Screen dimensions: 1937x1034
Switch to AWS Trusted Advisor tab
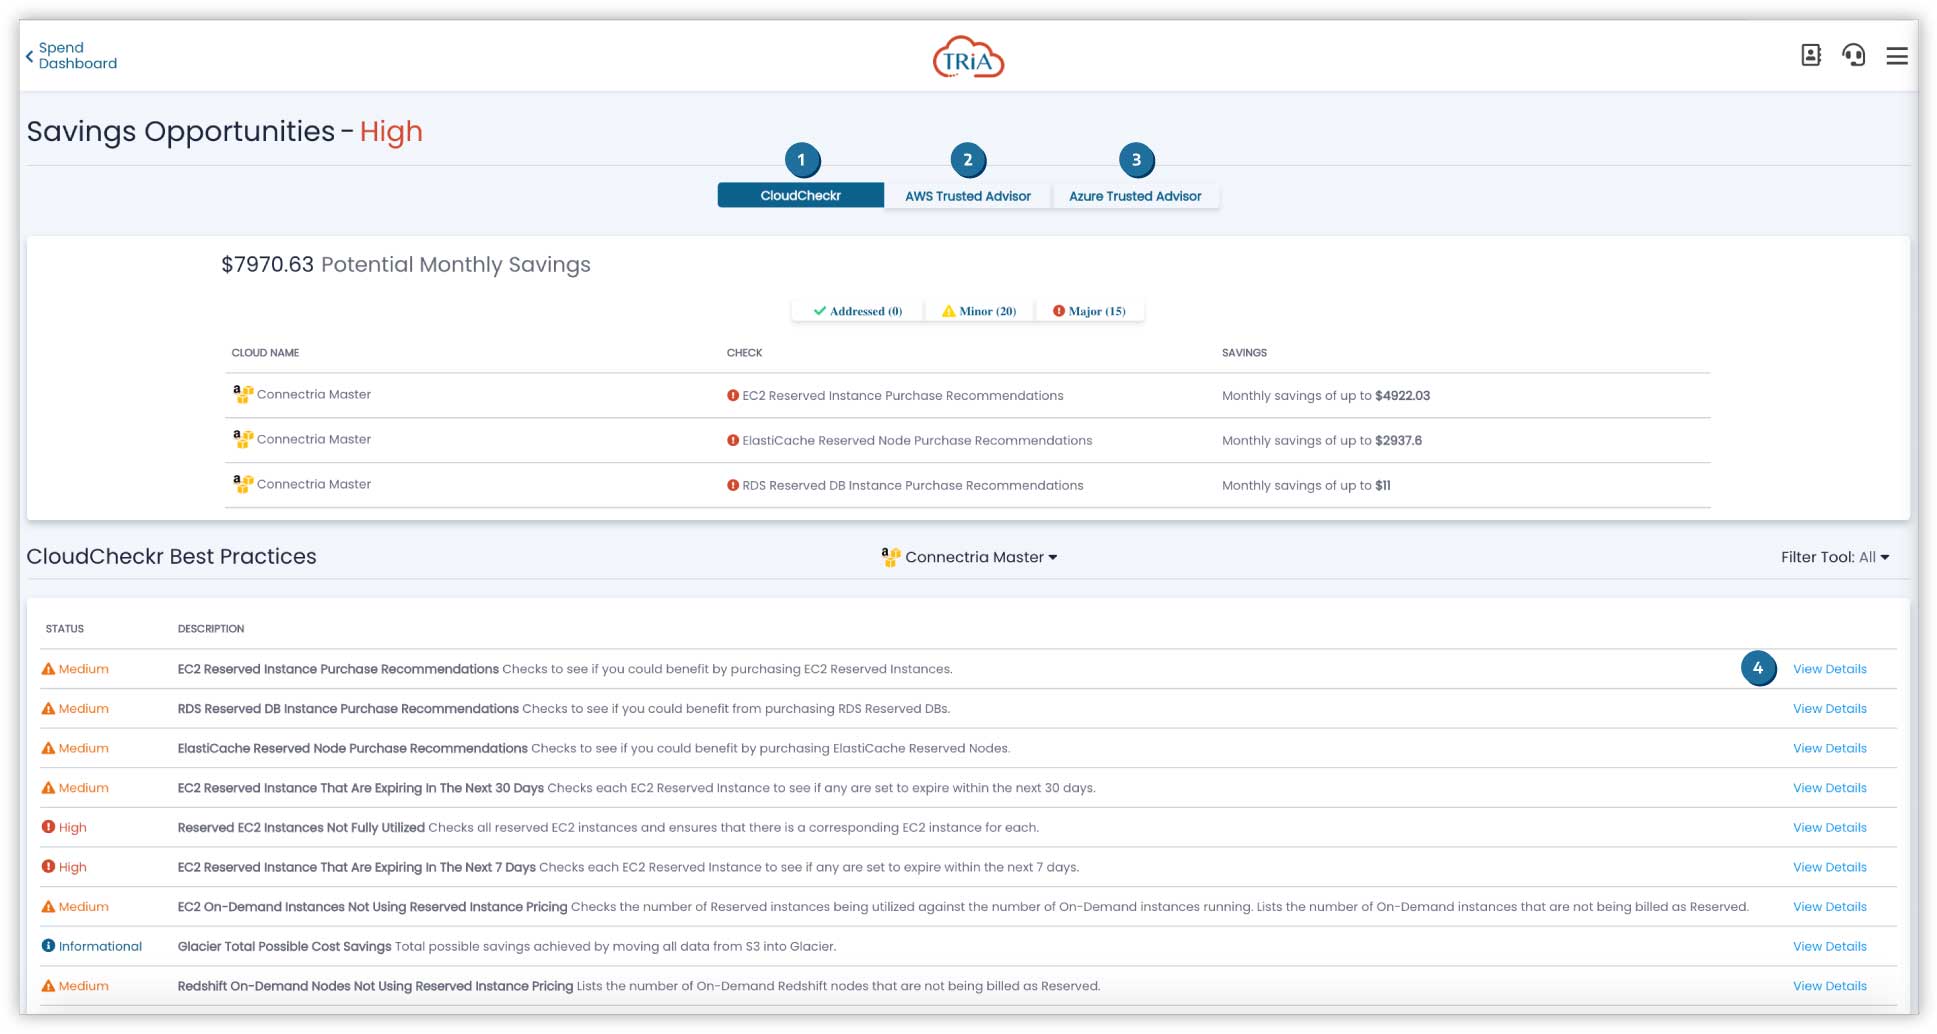968,196
